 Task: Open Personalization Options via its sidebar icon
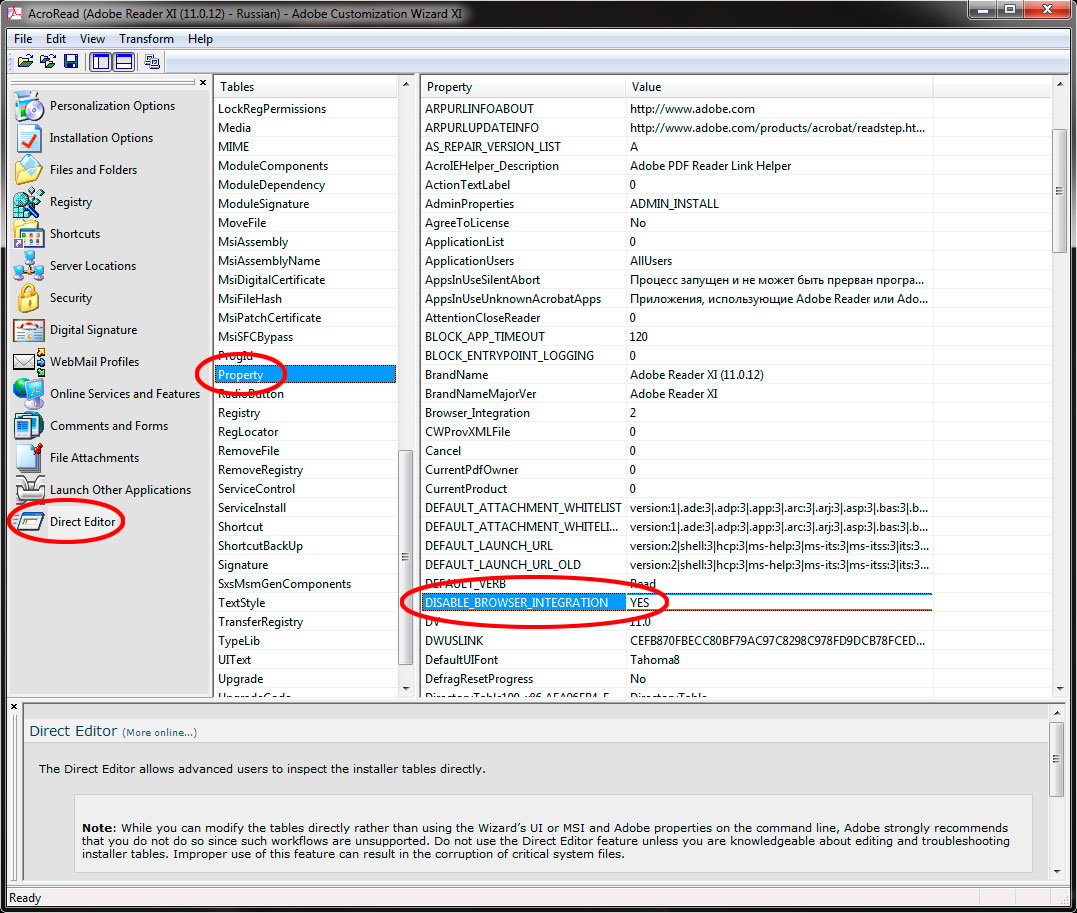pyautogui.click(x=29, y=106)
